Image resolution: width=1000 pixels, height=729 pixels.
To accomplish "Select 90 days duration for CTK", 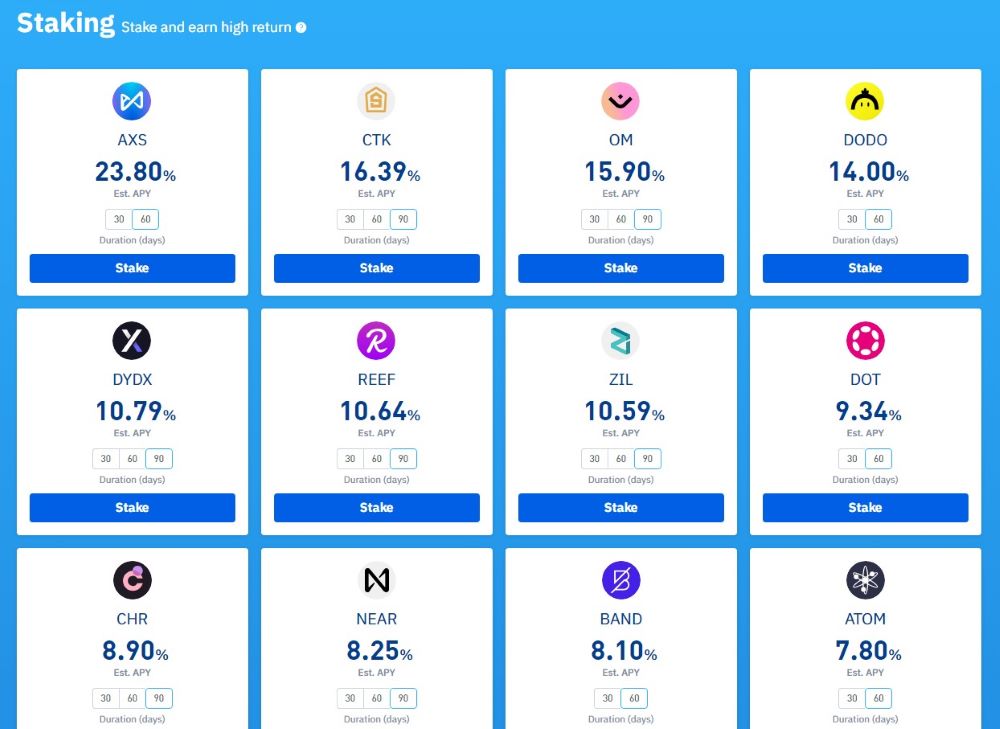I will click(x=403, y=219).
